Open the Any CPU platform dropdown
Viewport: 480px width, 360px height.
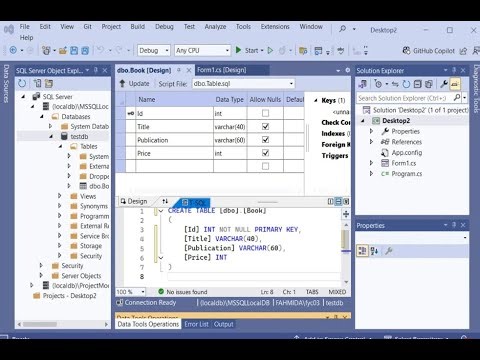point(203,50)
